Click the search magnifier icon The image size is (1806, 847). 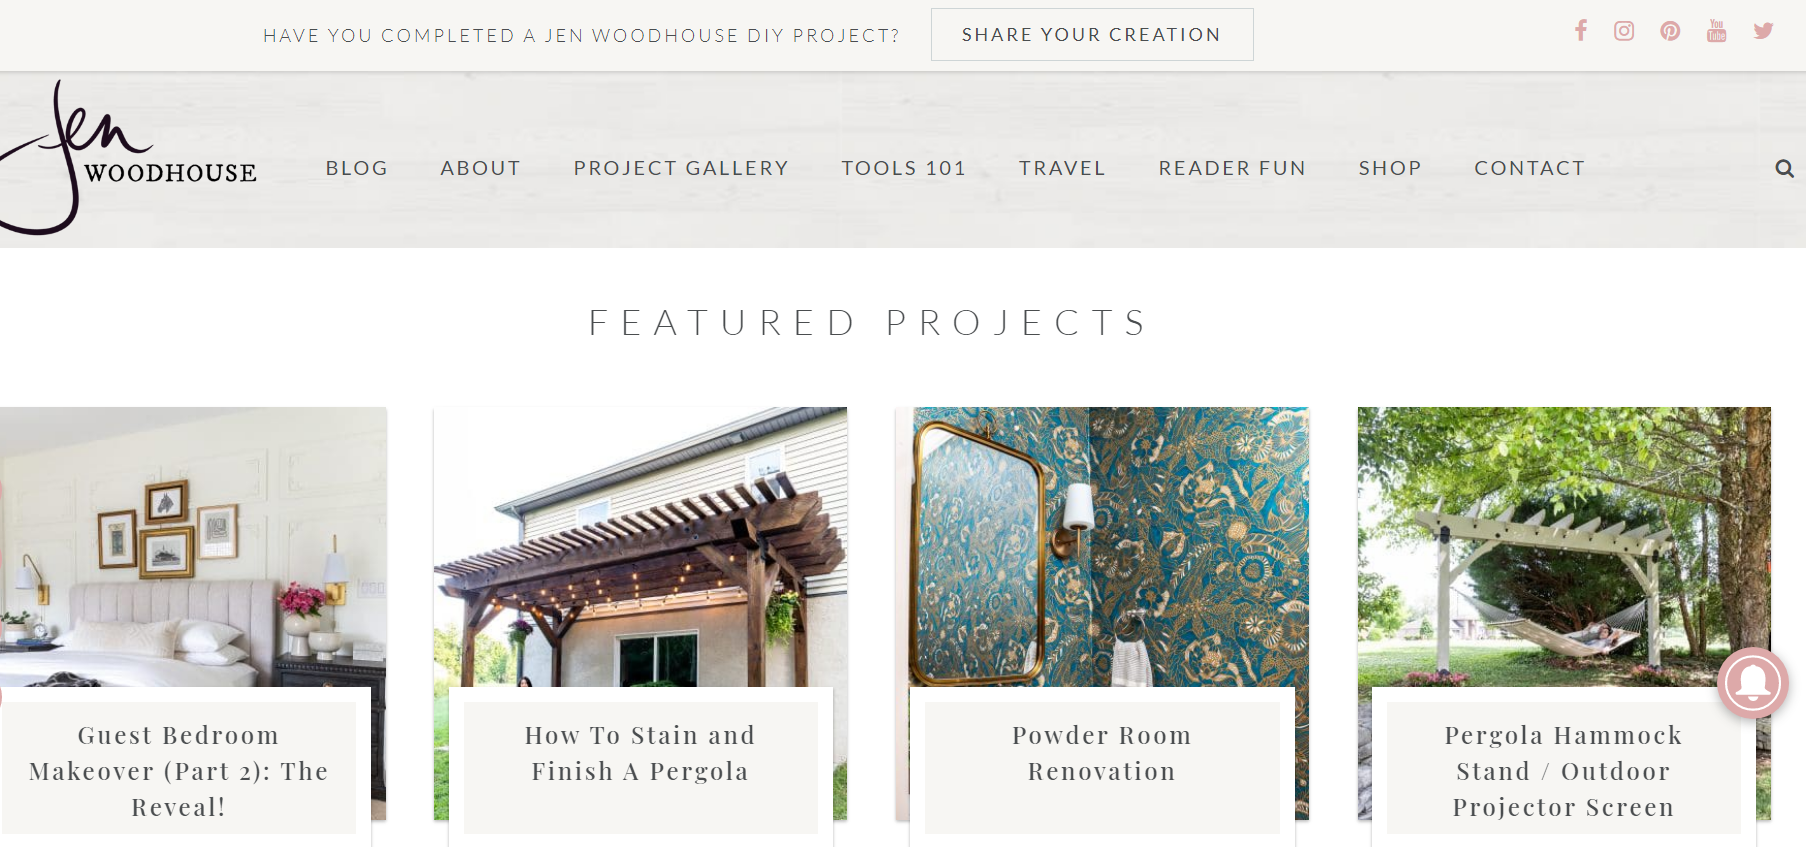pyautogui.click(x=1784, y=168)
